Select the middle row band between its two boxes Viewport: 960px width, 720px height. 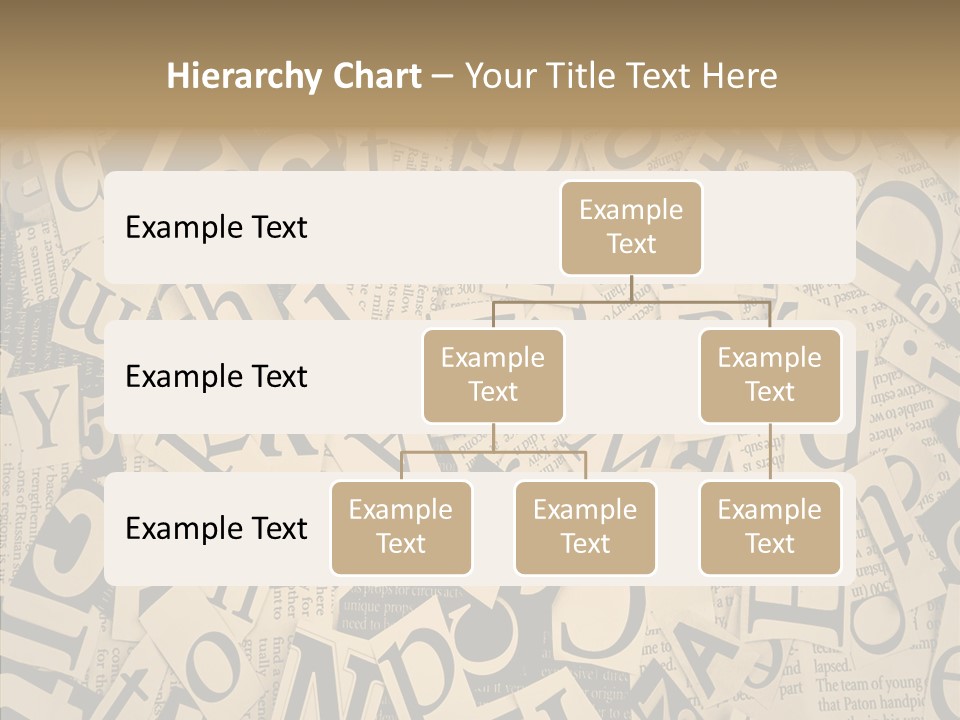[631, 390]
